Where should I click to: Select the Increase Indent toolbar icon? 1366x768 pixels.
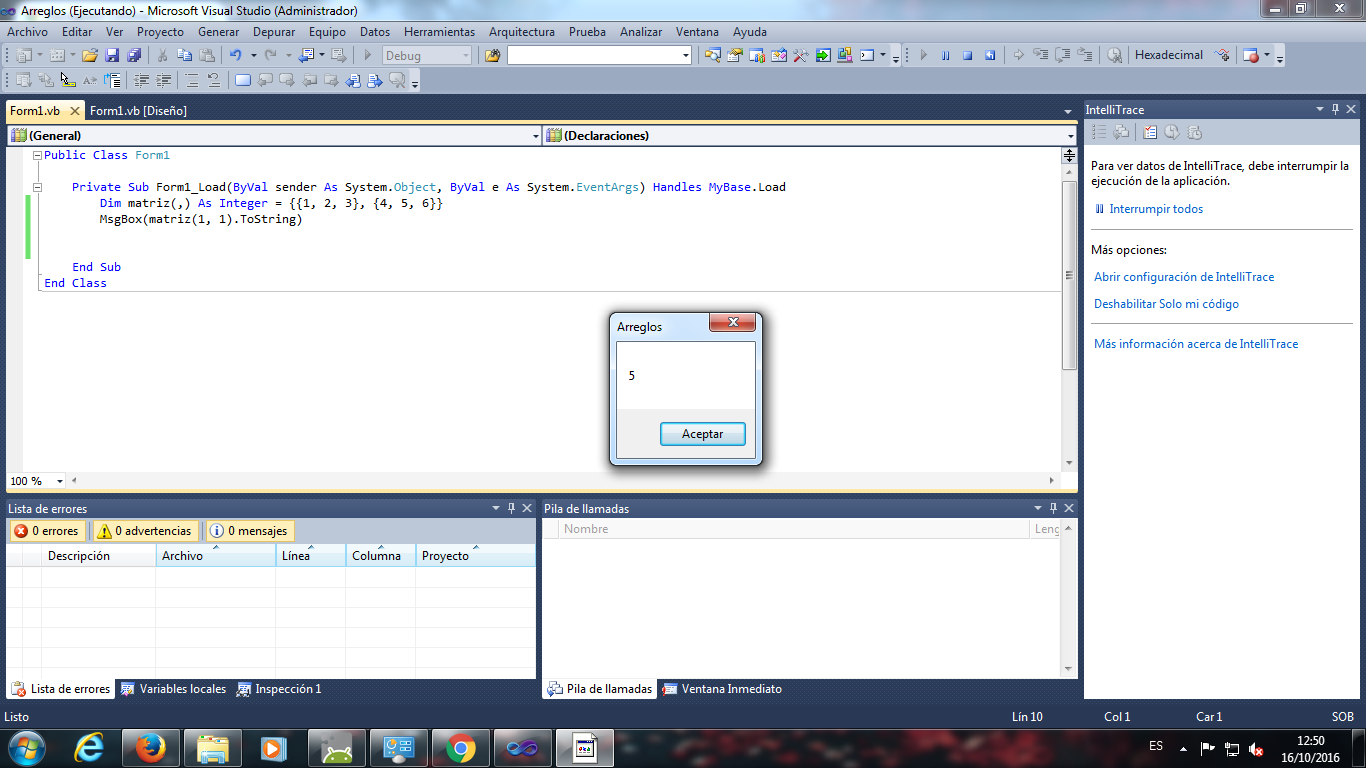(161, 79)
